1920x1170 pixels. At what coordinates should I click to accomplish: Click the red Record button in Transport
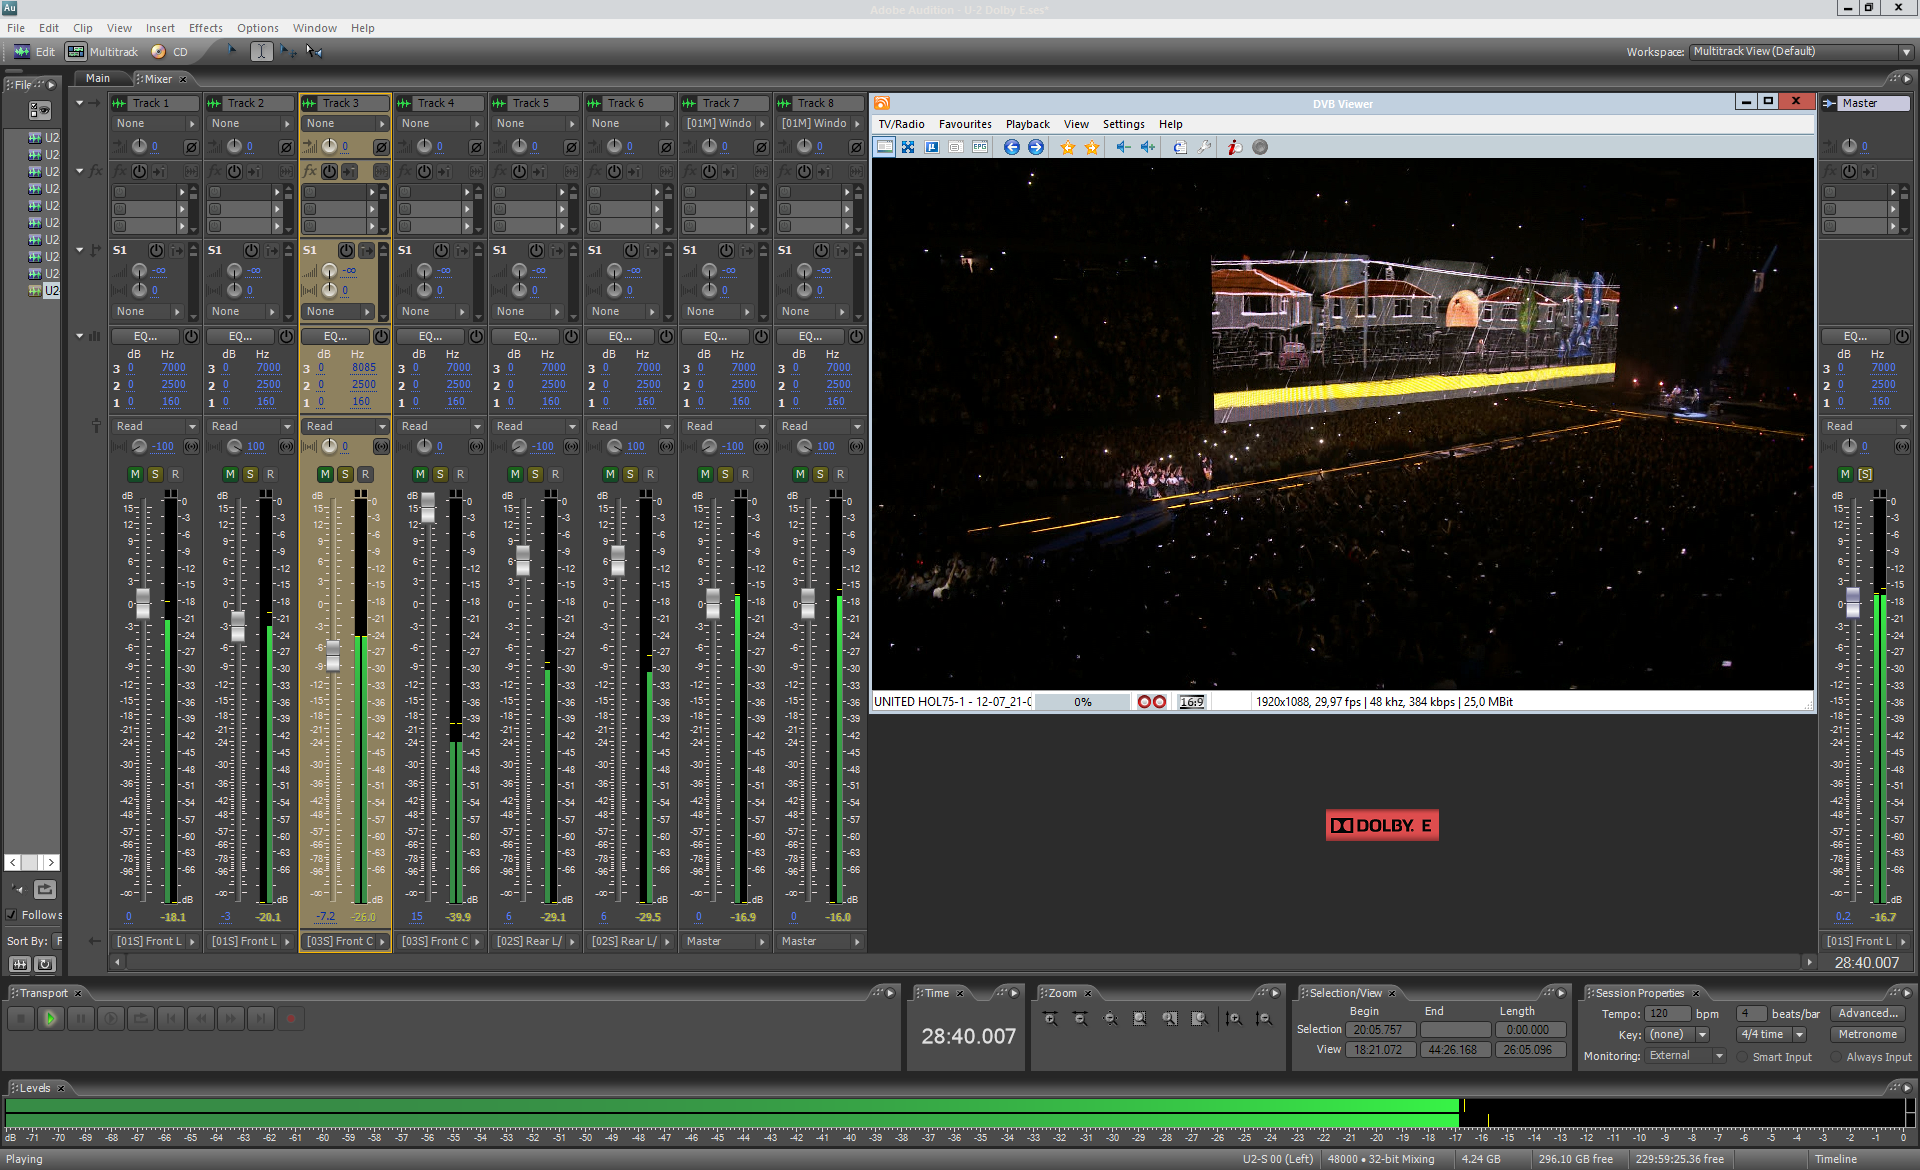click(291, 1019)
